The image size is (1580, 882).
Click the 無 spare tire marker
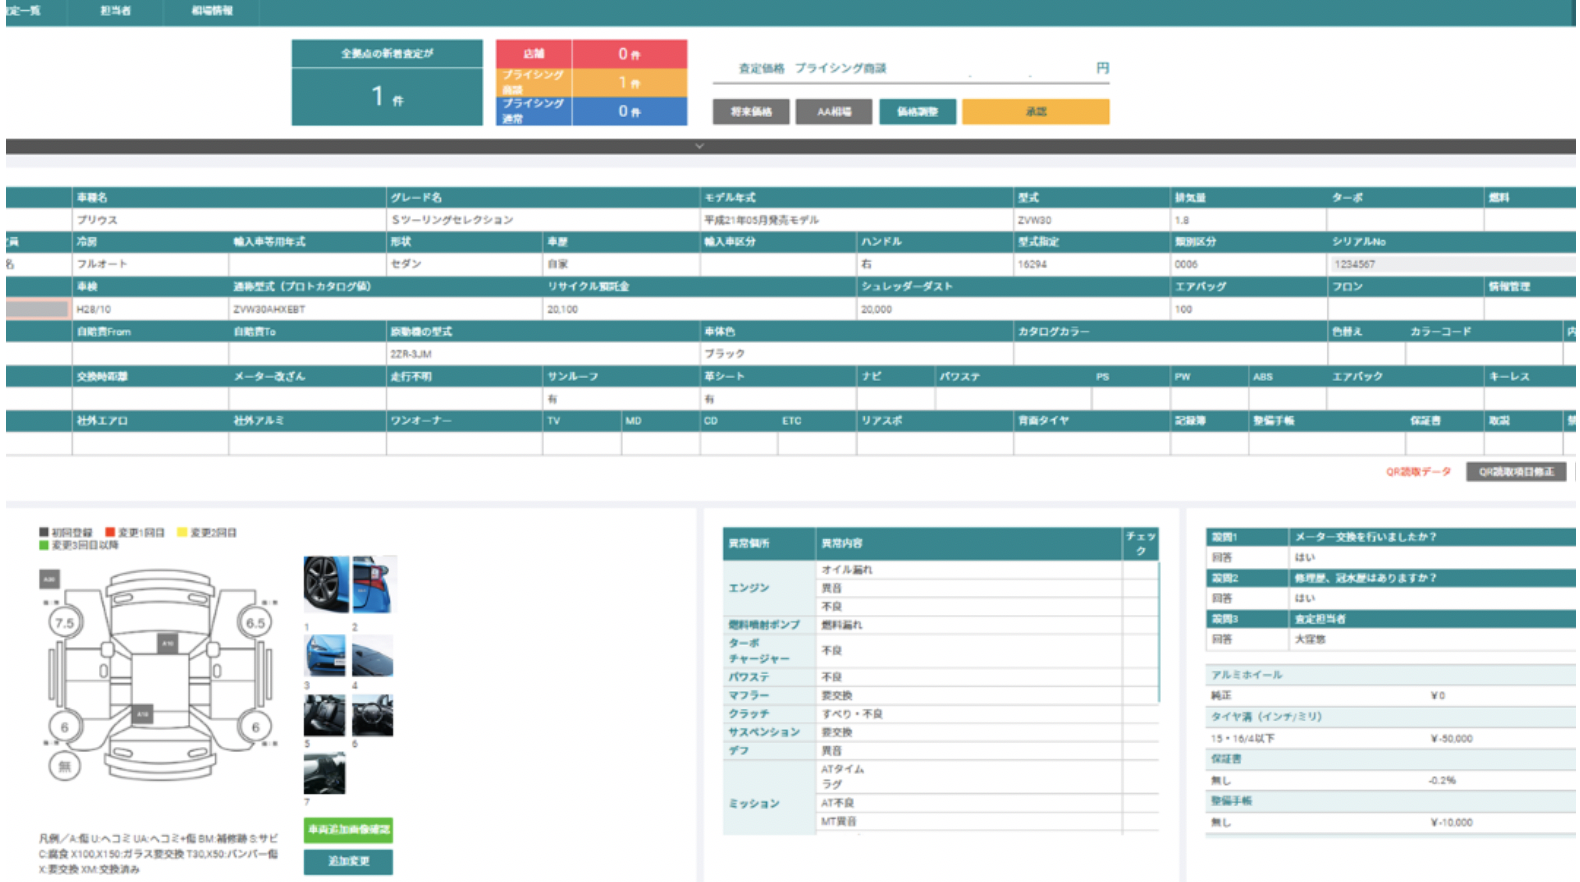point(64,766)
